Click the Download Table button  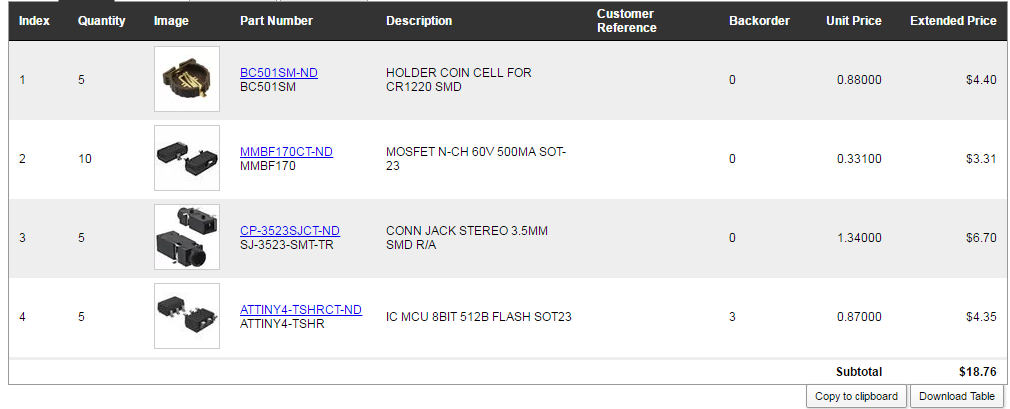click(957, 396)
